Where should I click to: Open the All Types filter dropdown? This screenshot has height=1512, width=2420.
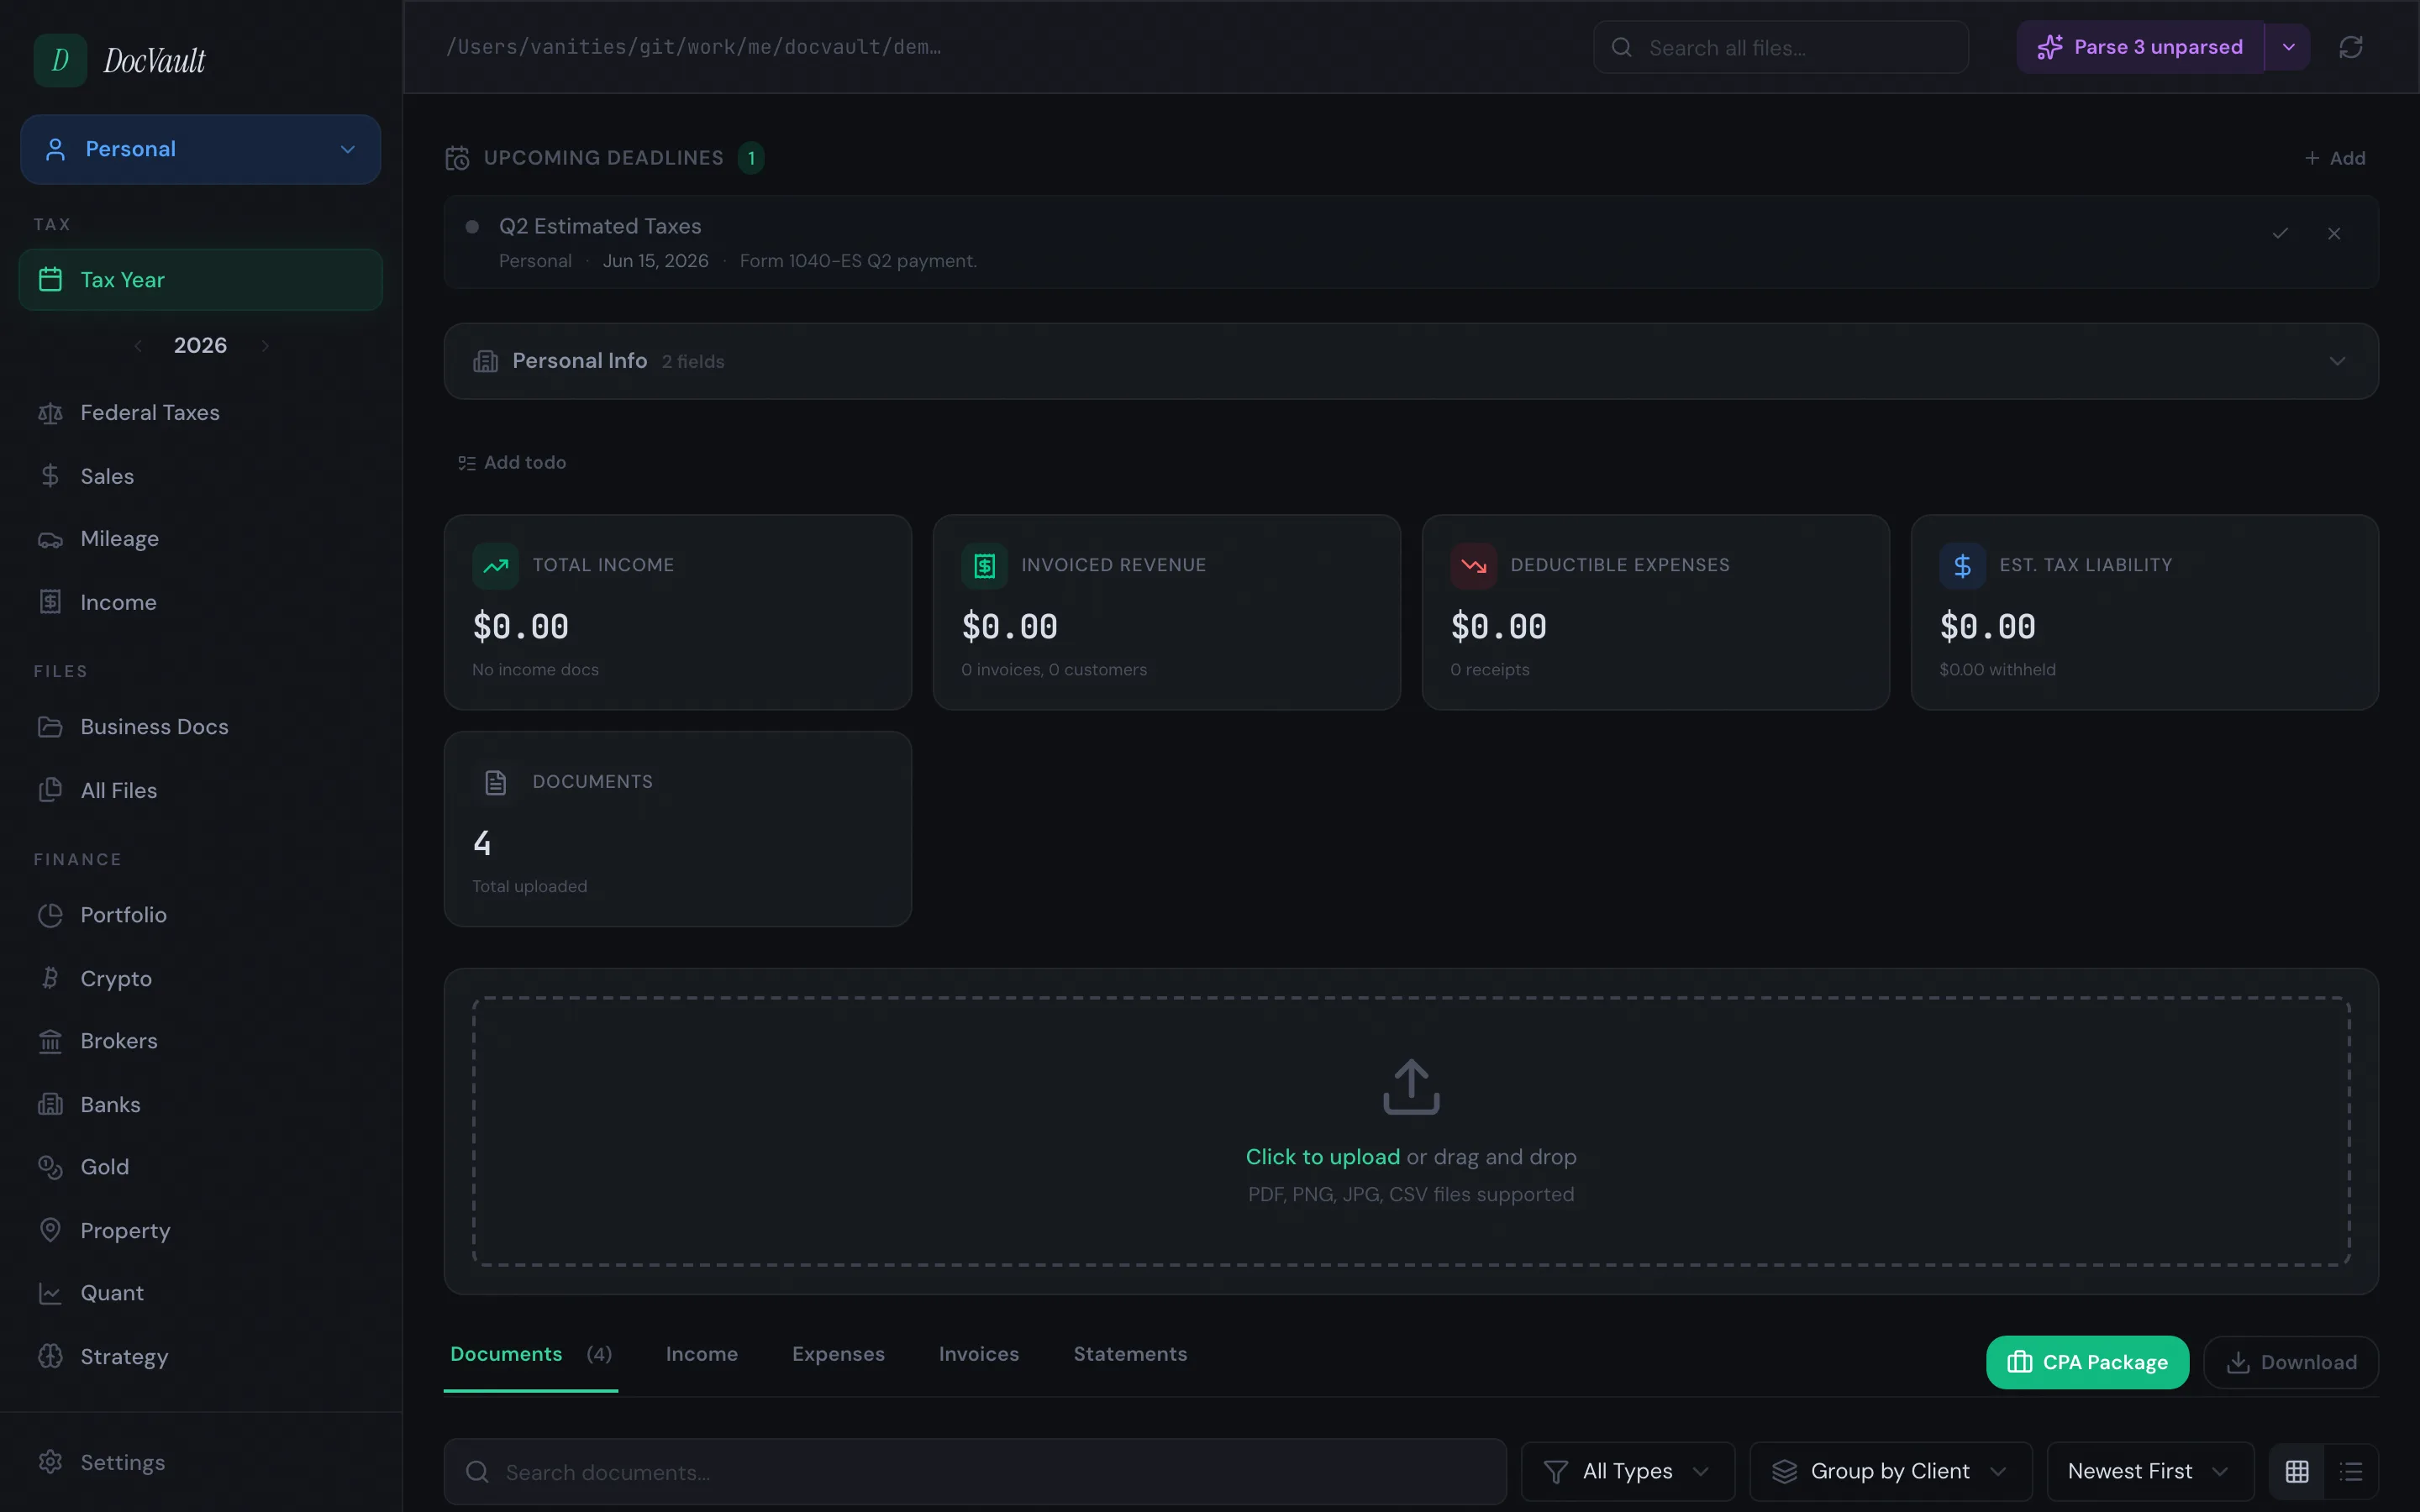point(1627,1471)
